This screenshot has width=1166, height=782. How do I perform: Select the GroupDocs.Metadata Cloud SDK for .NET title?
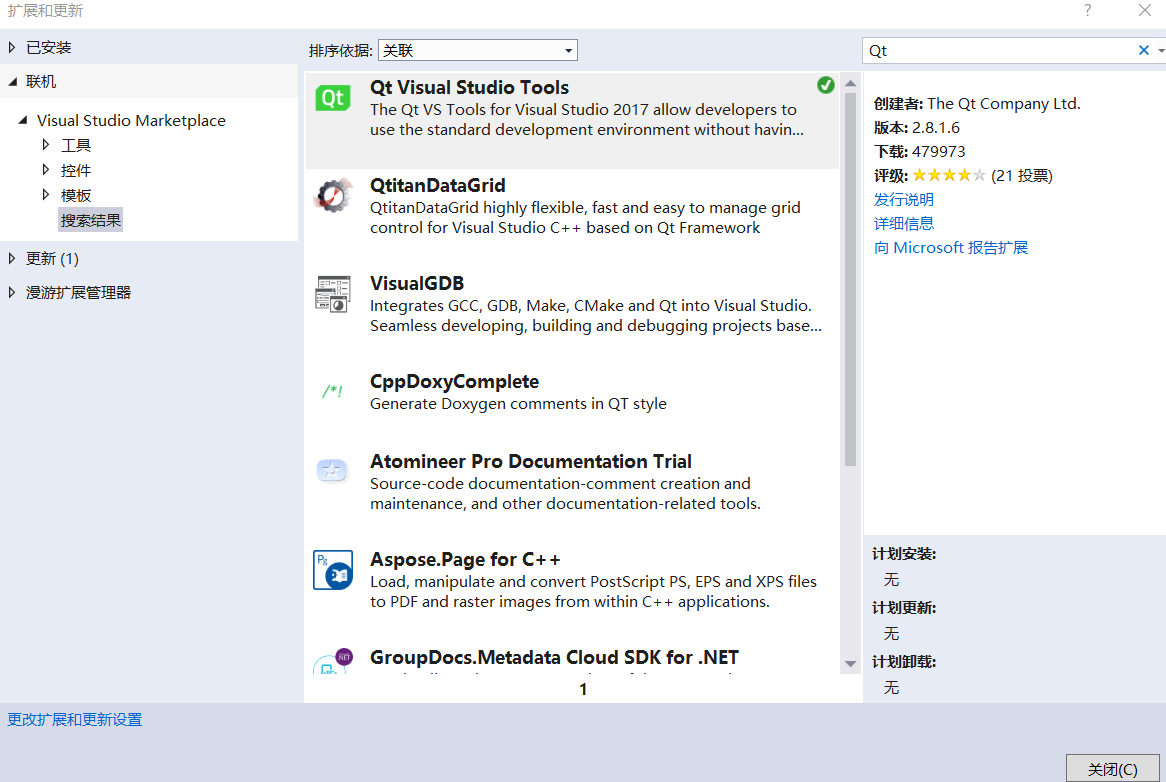click(x=555, y=657)
